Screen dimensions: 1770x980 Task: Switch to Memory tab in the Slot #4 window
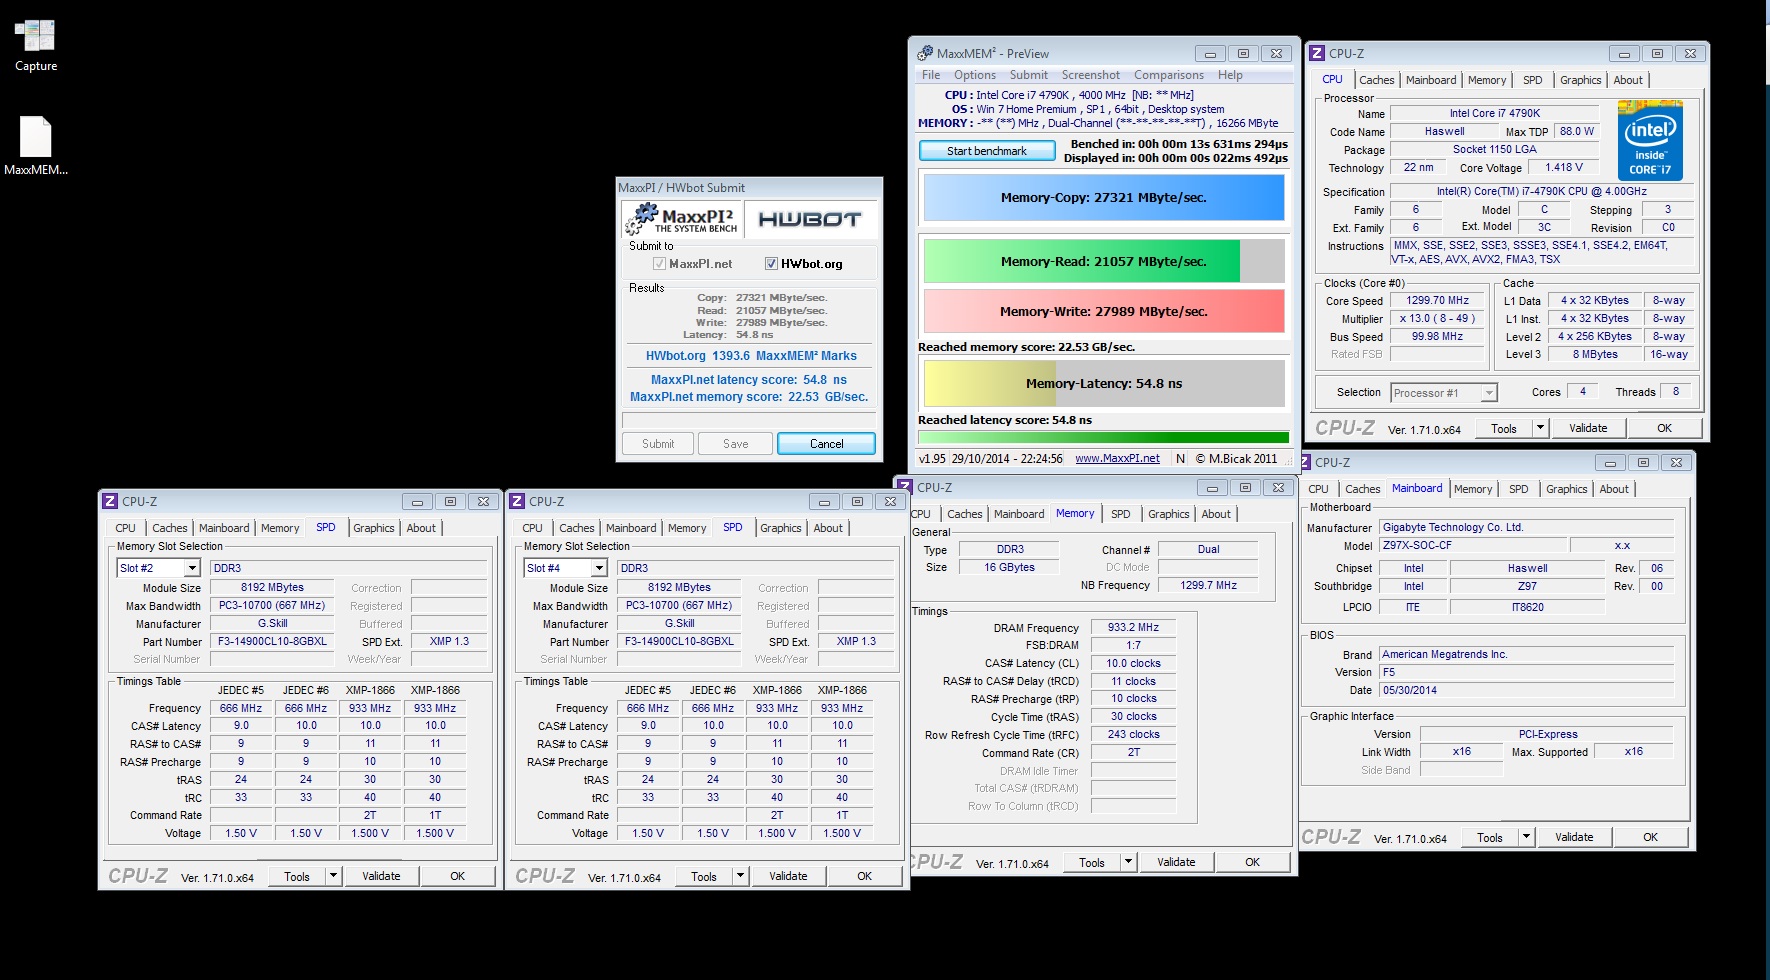pos(687,528)
